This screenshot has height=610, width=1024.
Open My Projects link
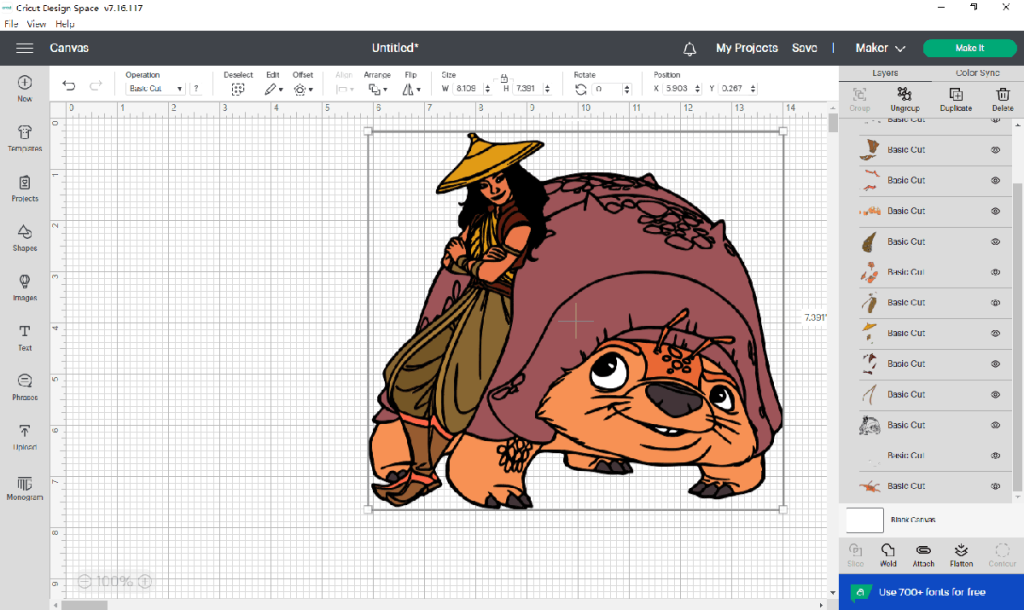(x=746, y=48)
